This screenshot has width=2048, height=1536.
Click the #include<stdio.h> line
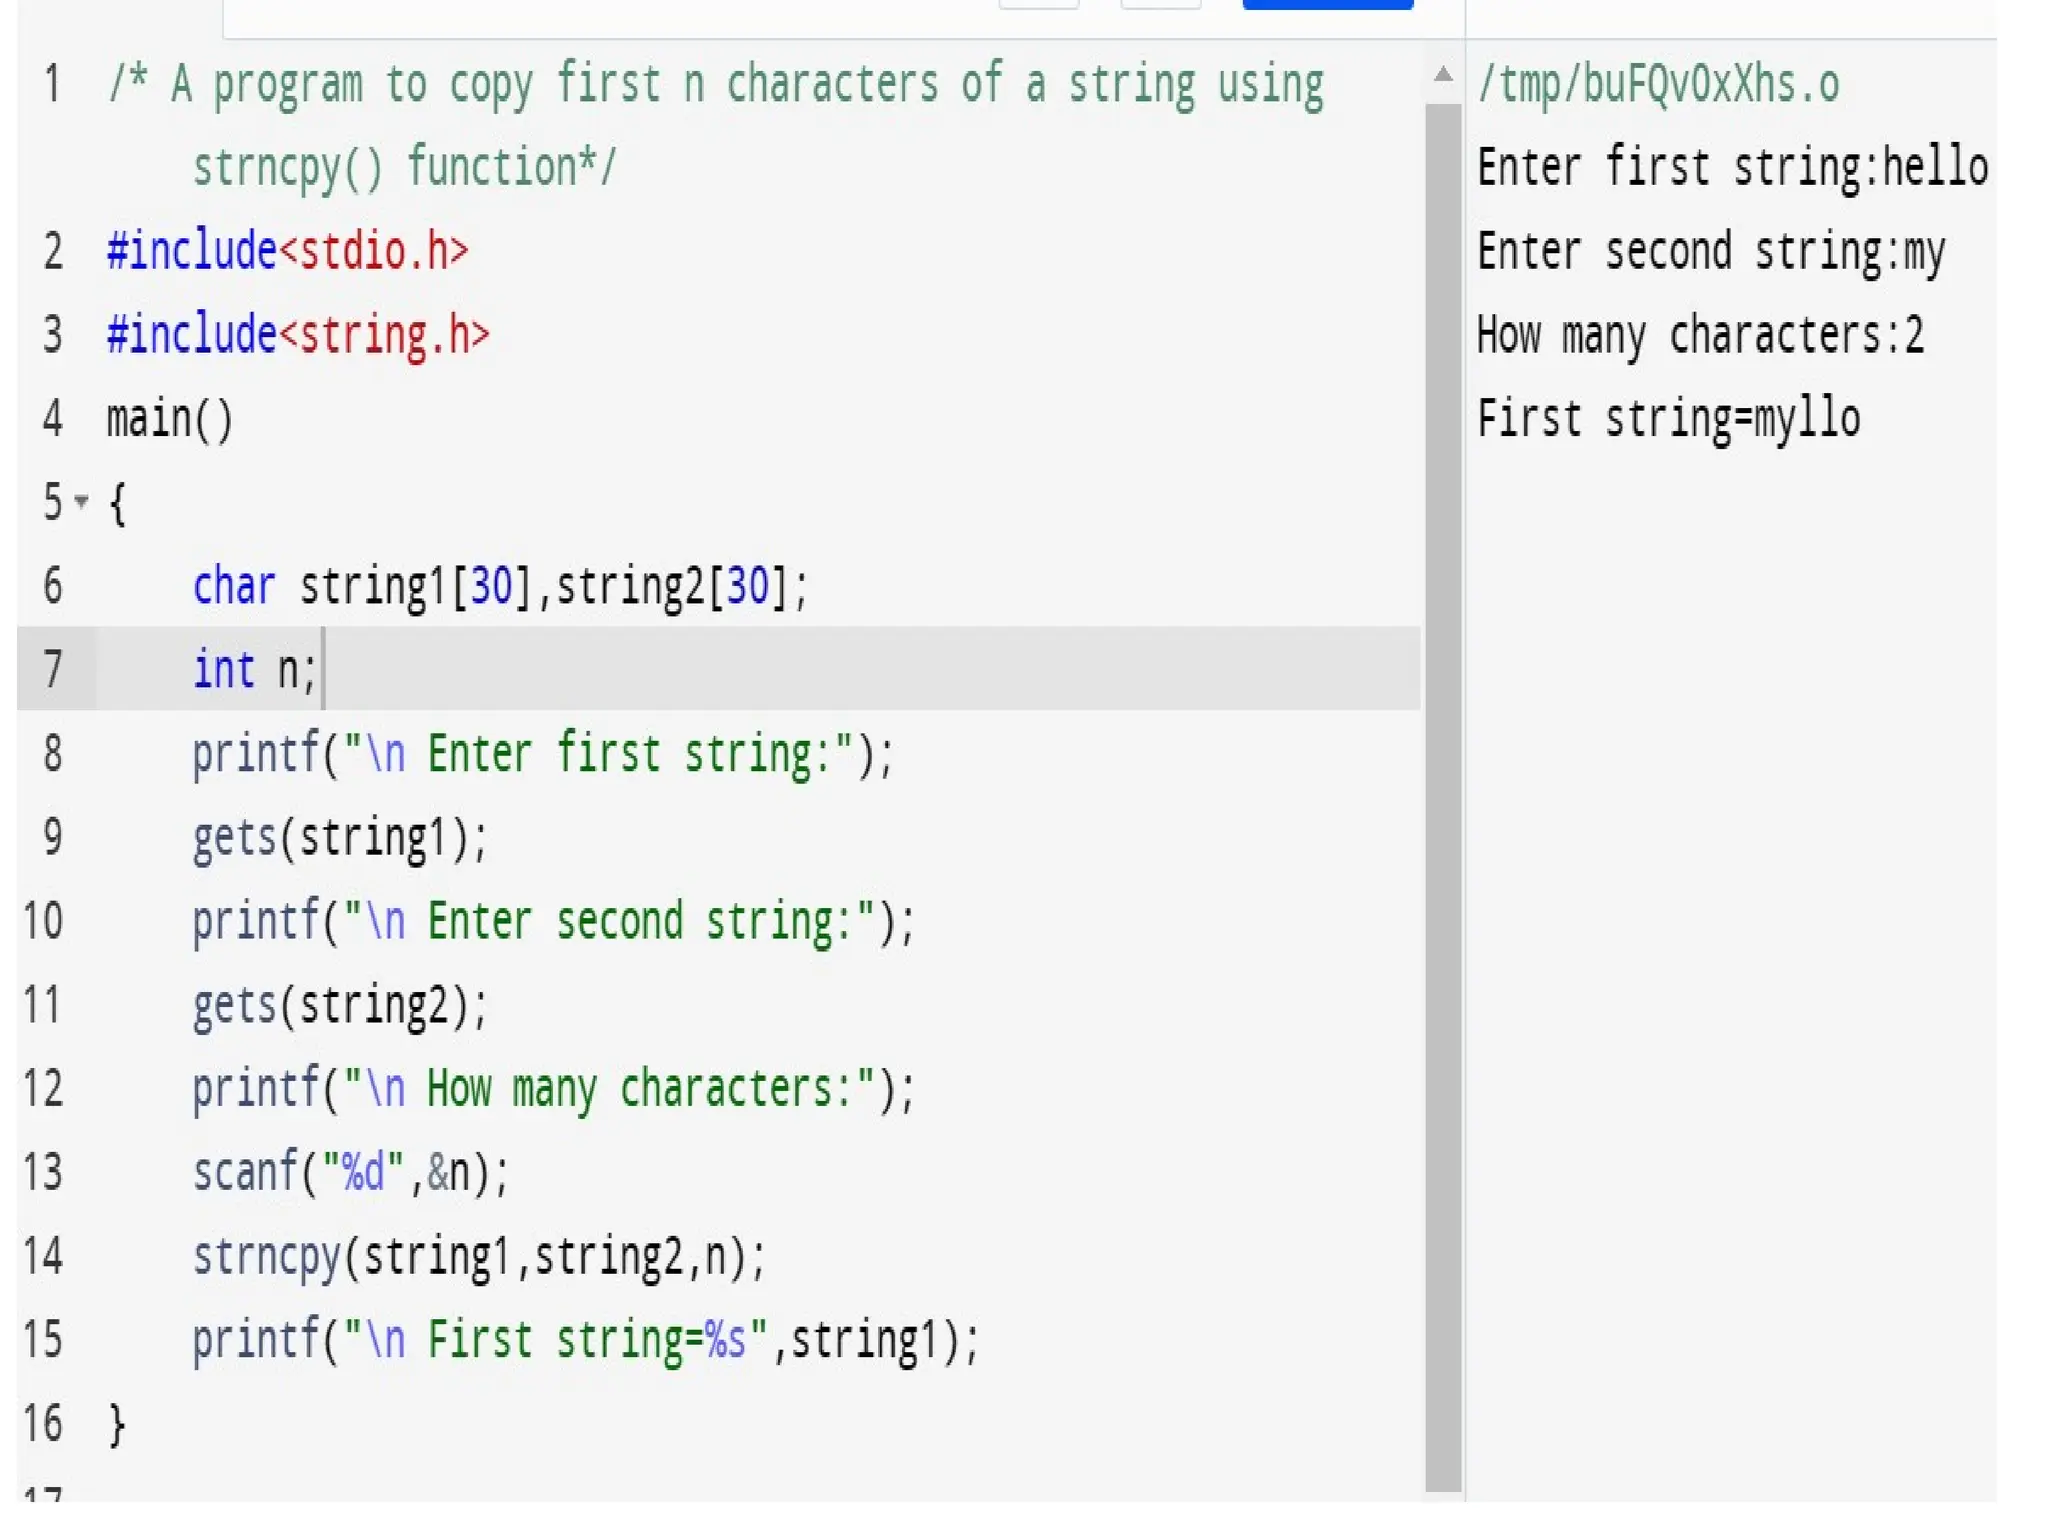288,251
